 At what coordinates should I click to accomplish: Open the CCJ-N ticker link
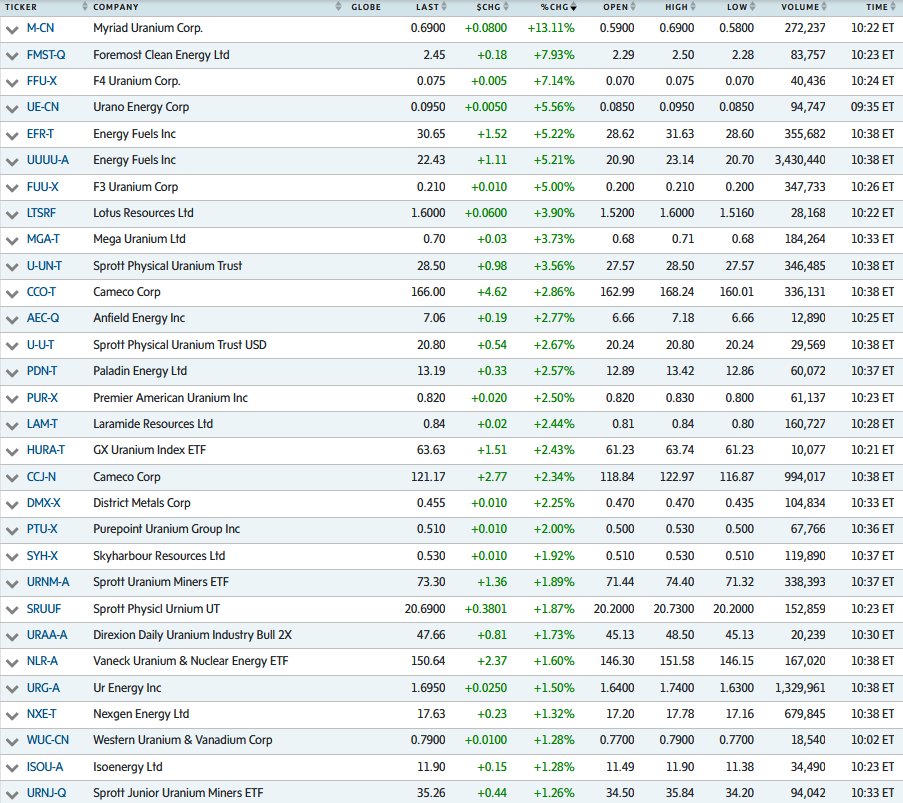[x=41, y=476]
